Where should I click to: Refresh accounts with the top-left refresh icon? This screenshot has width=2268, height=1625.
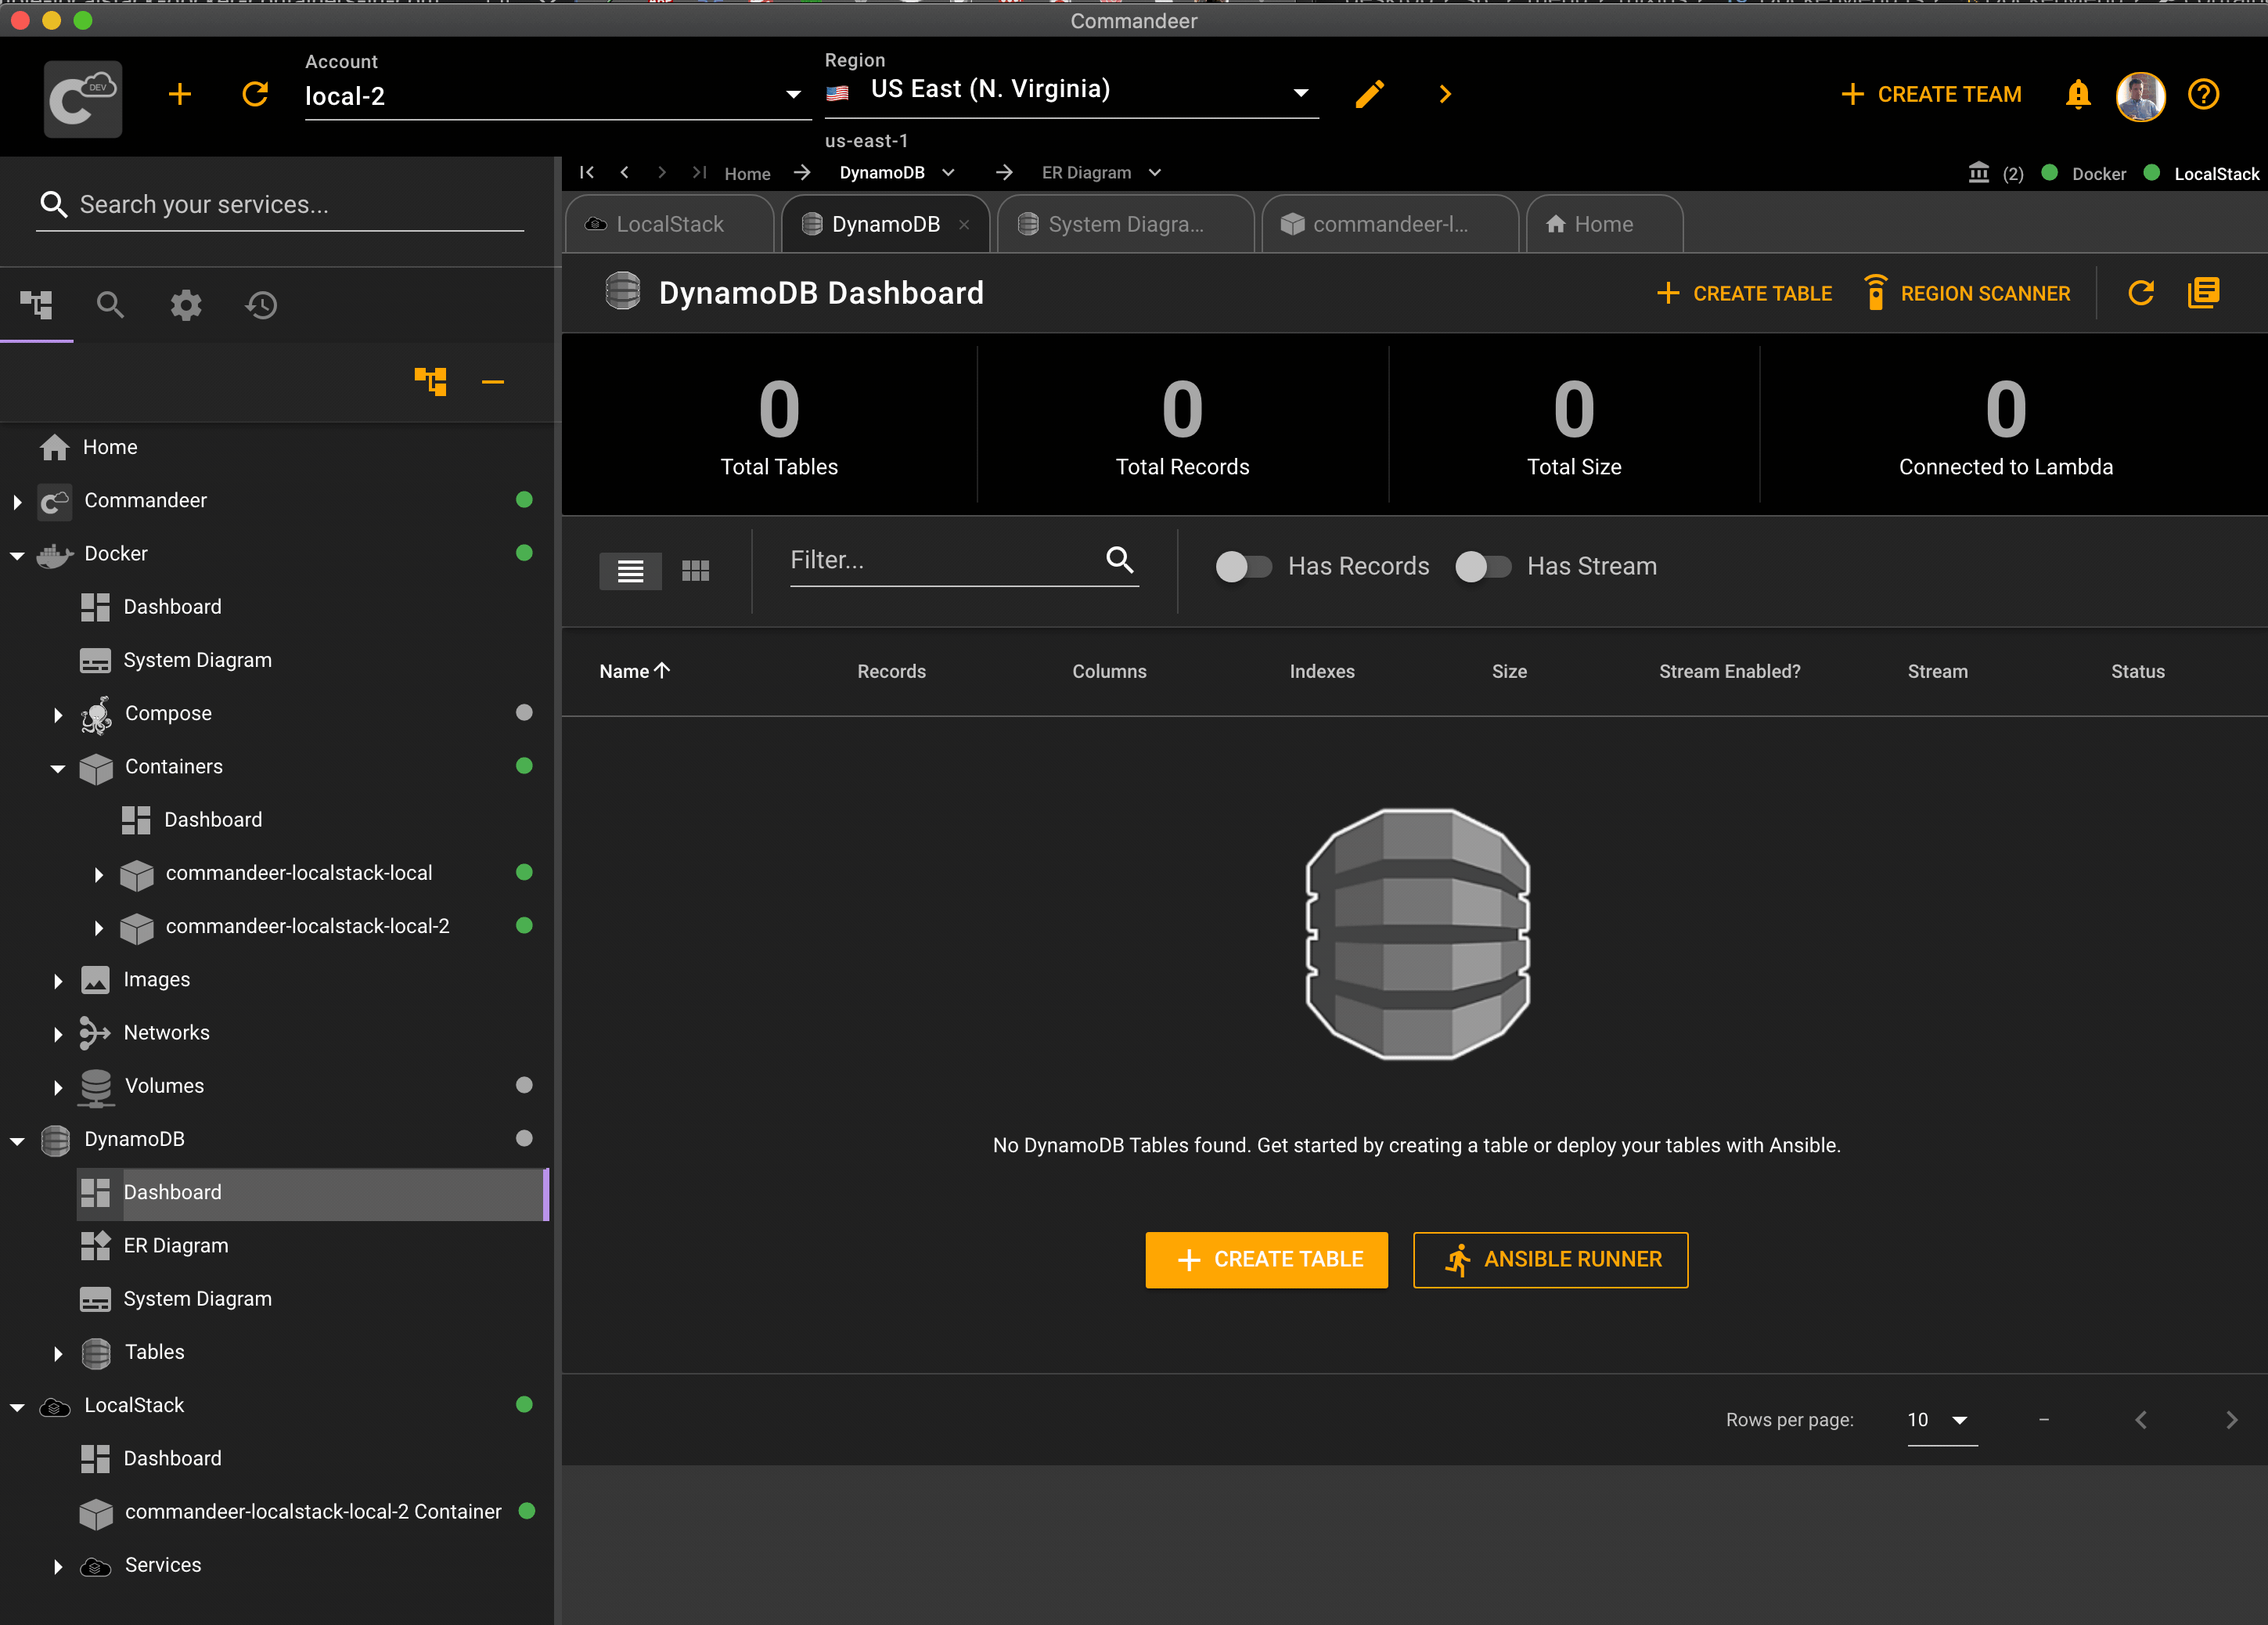point(255,94)
